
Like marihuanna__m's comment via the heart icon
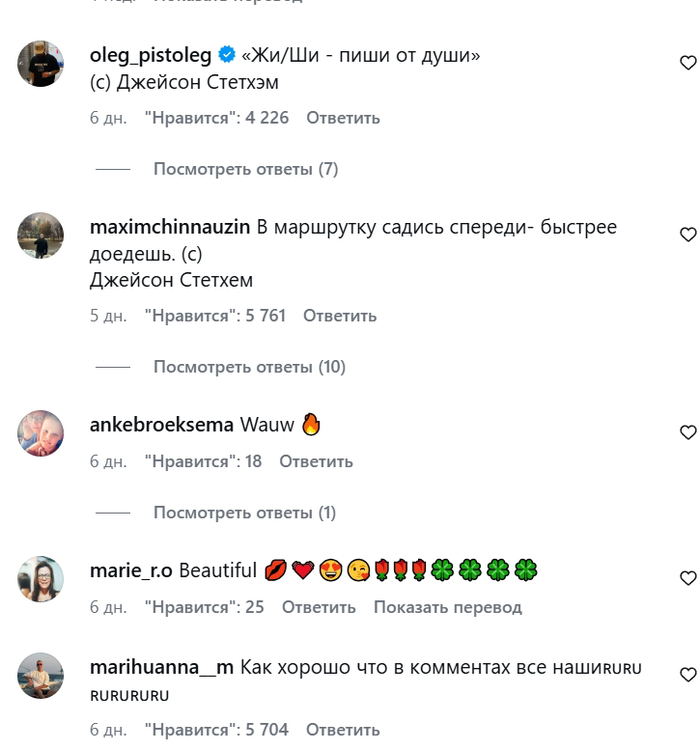[688, 675]
